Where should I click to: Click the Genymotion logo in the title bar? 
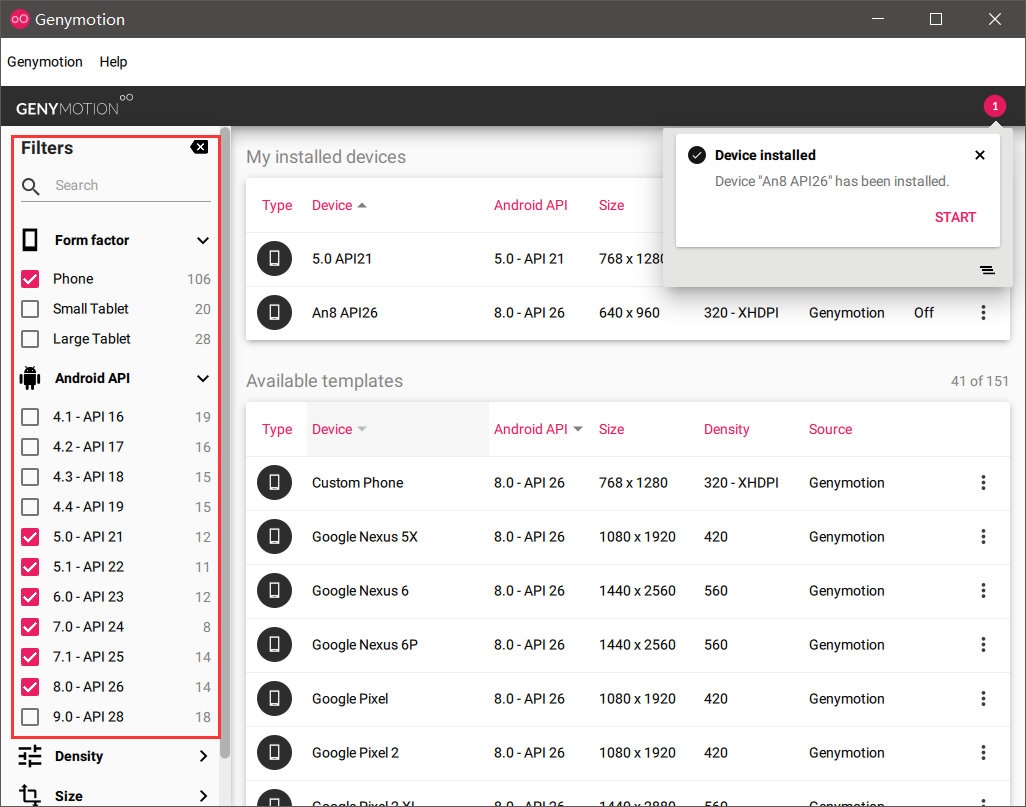click(20, 19)
